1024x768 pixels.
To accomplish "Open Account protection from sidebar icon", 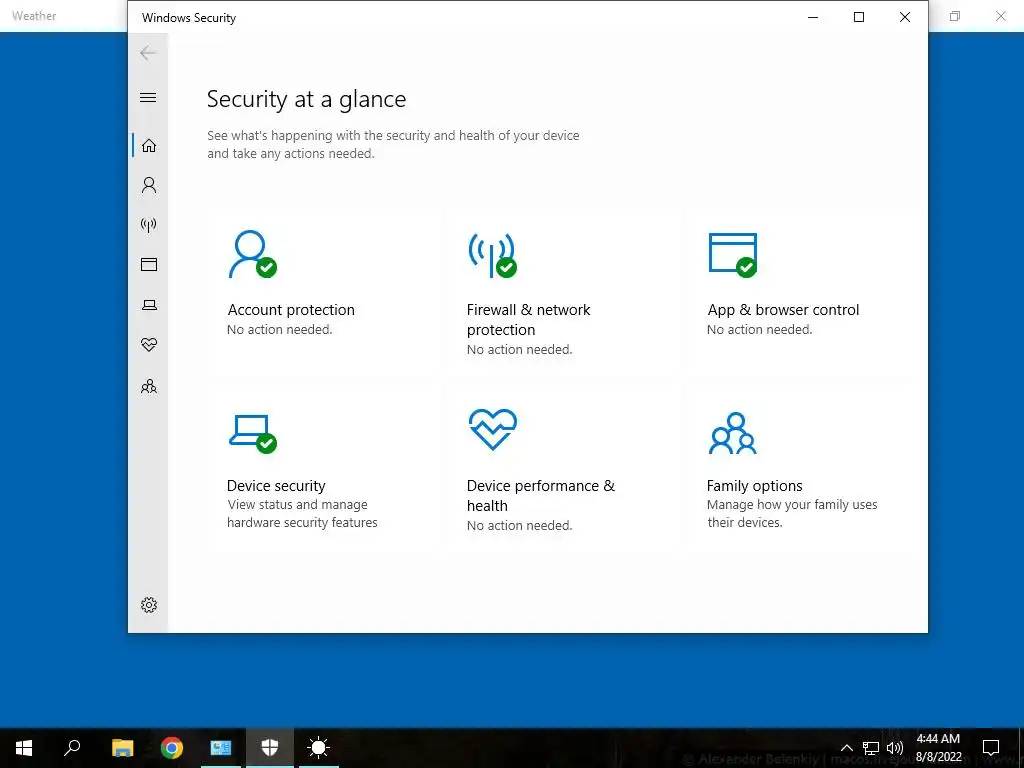I will point(149,185).
